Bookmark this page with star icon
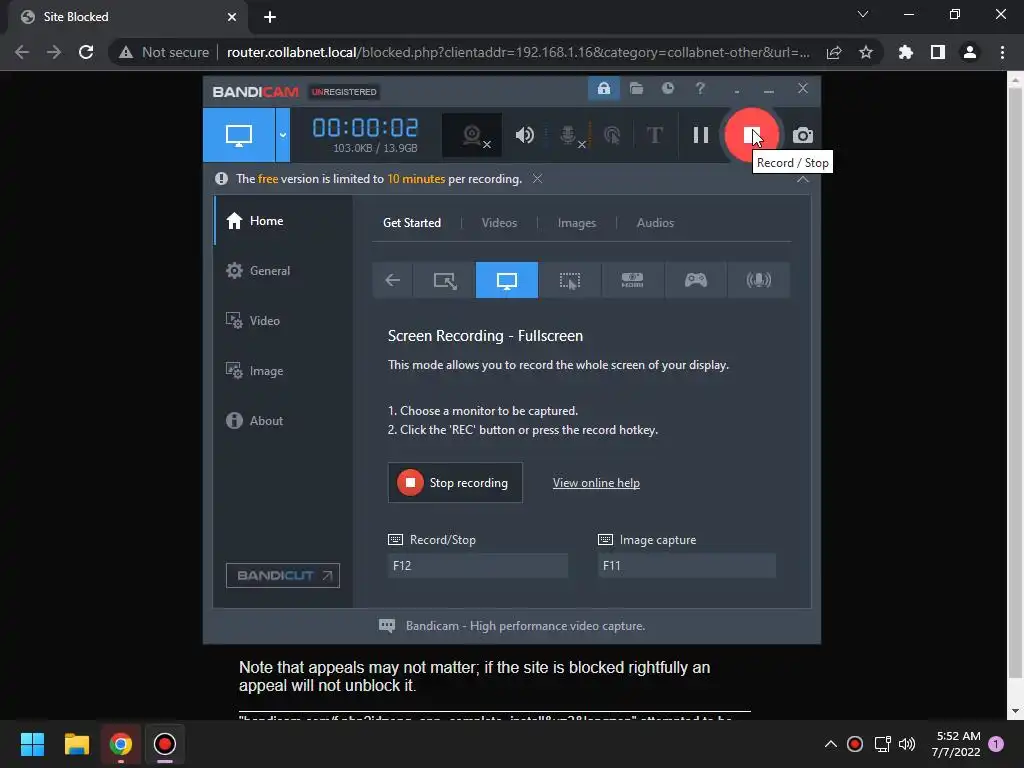The width and height of the screenshot is (1024, 768). tap(866, 52)
